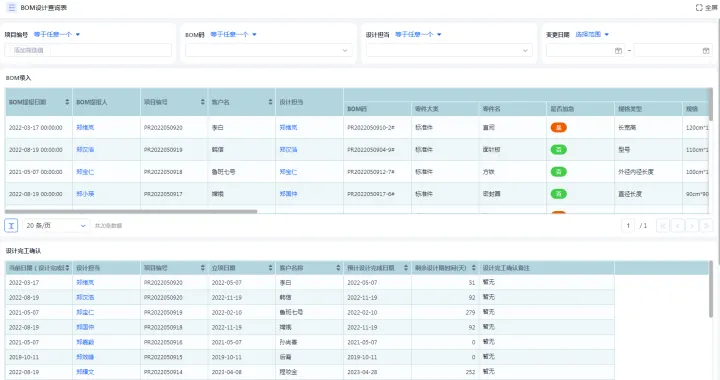720x380 pixels.
Task: Open 郑宝仁 link in 设计完工确认 table
Action: [85, 312]
